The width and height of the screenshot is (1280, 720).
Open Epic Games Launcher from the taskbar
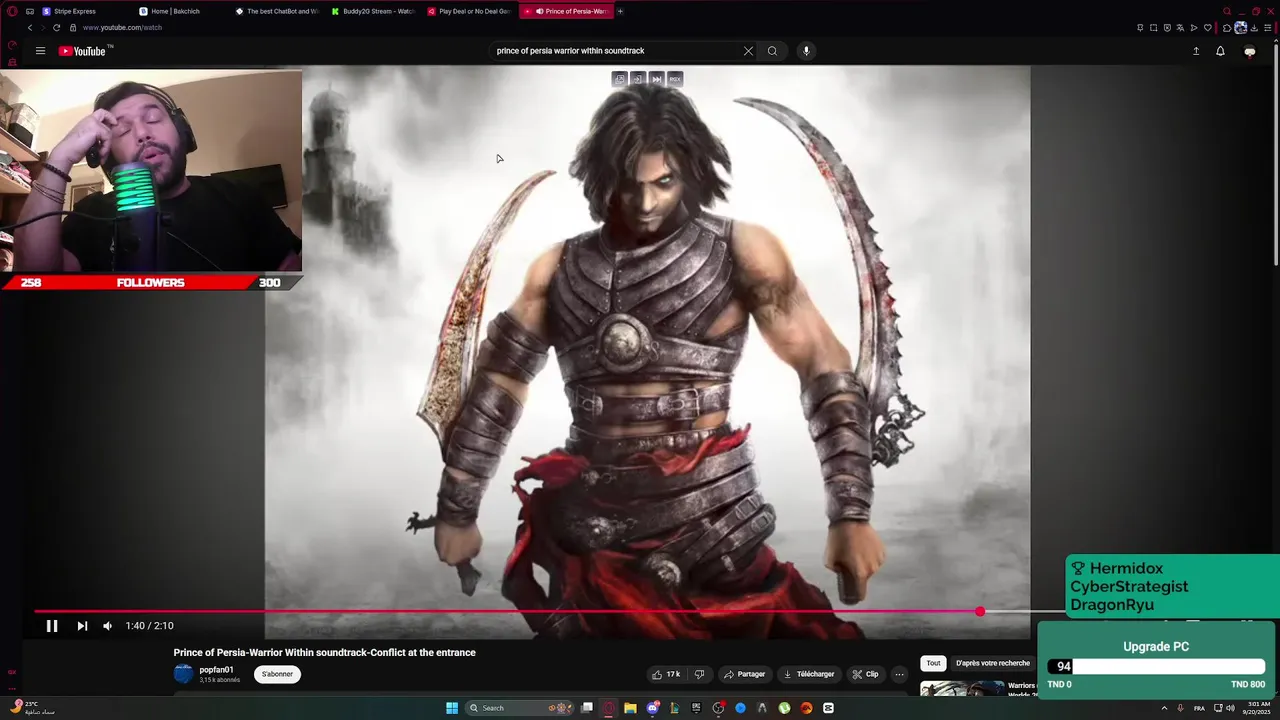[696, 708]
